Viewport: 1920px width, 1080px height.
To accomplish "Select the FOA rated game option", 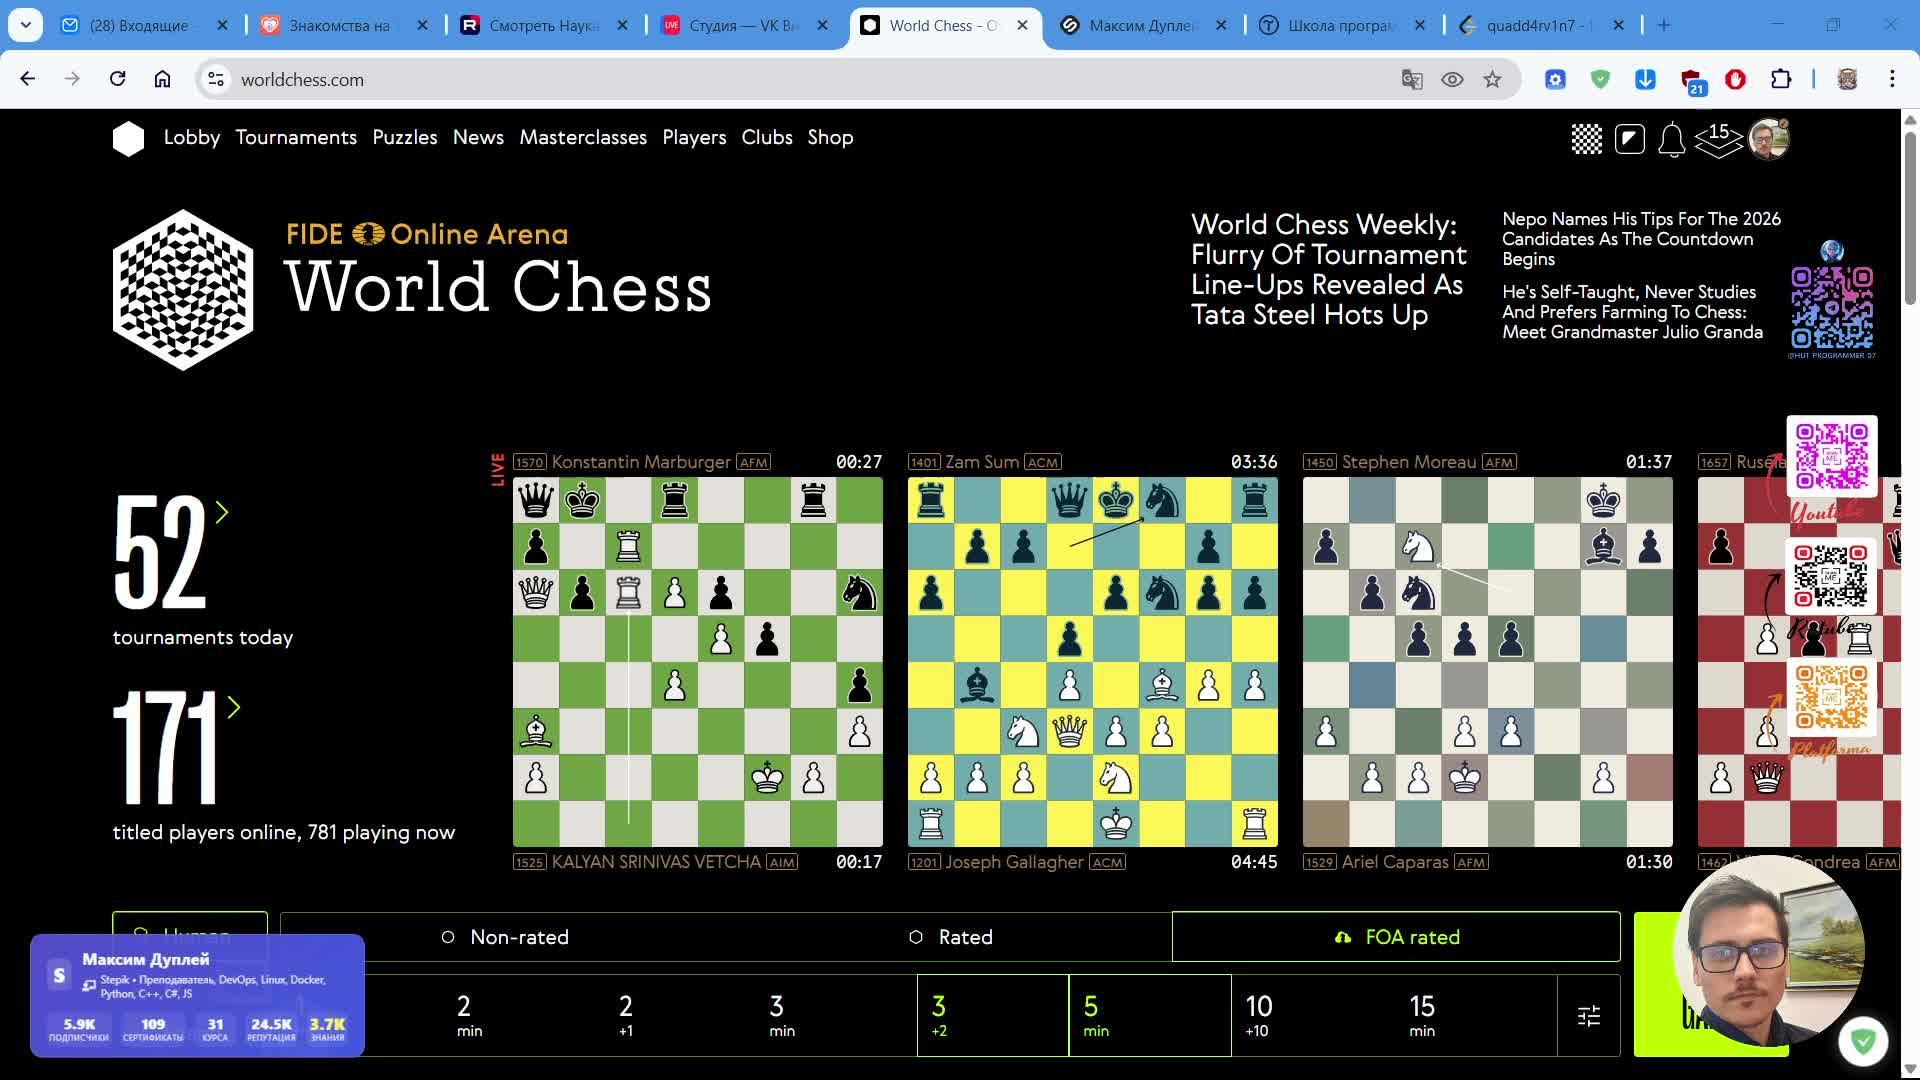I will [x=1396, y=937].
